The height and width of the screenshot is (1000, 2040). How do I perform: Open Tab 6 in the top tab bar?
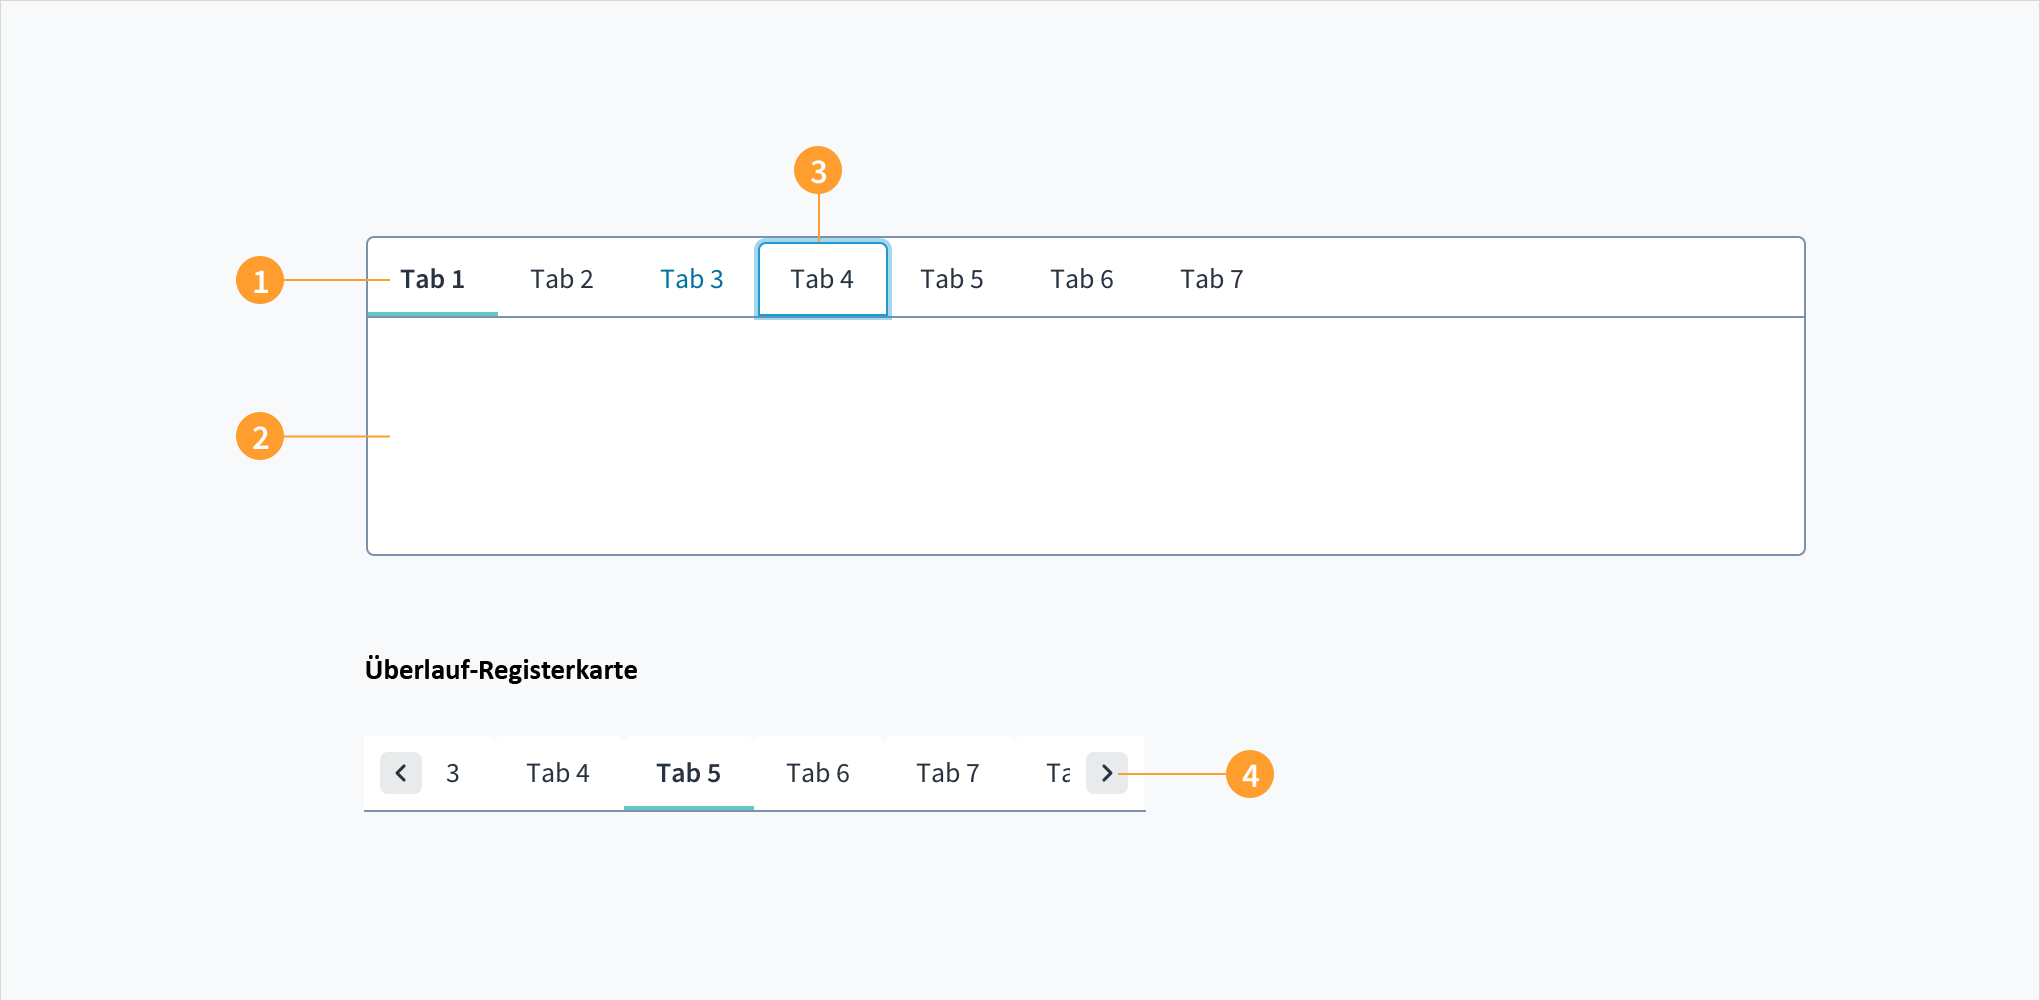[x=1082, y=279]
